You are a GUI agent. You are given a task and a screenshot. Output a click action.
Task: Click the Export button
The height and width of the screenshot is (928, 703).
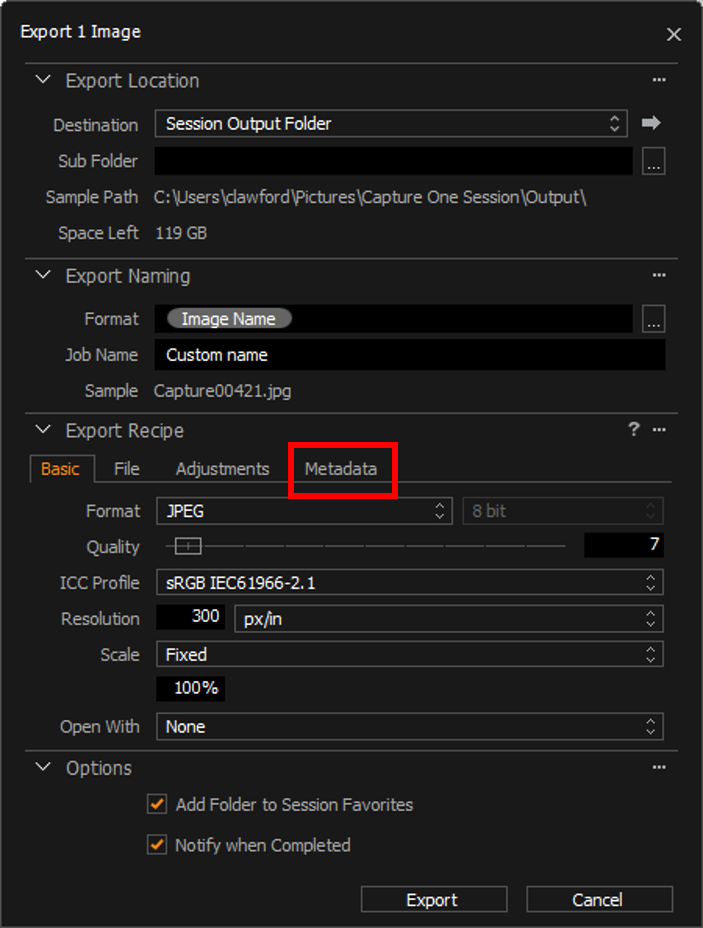(433, 899)
